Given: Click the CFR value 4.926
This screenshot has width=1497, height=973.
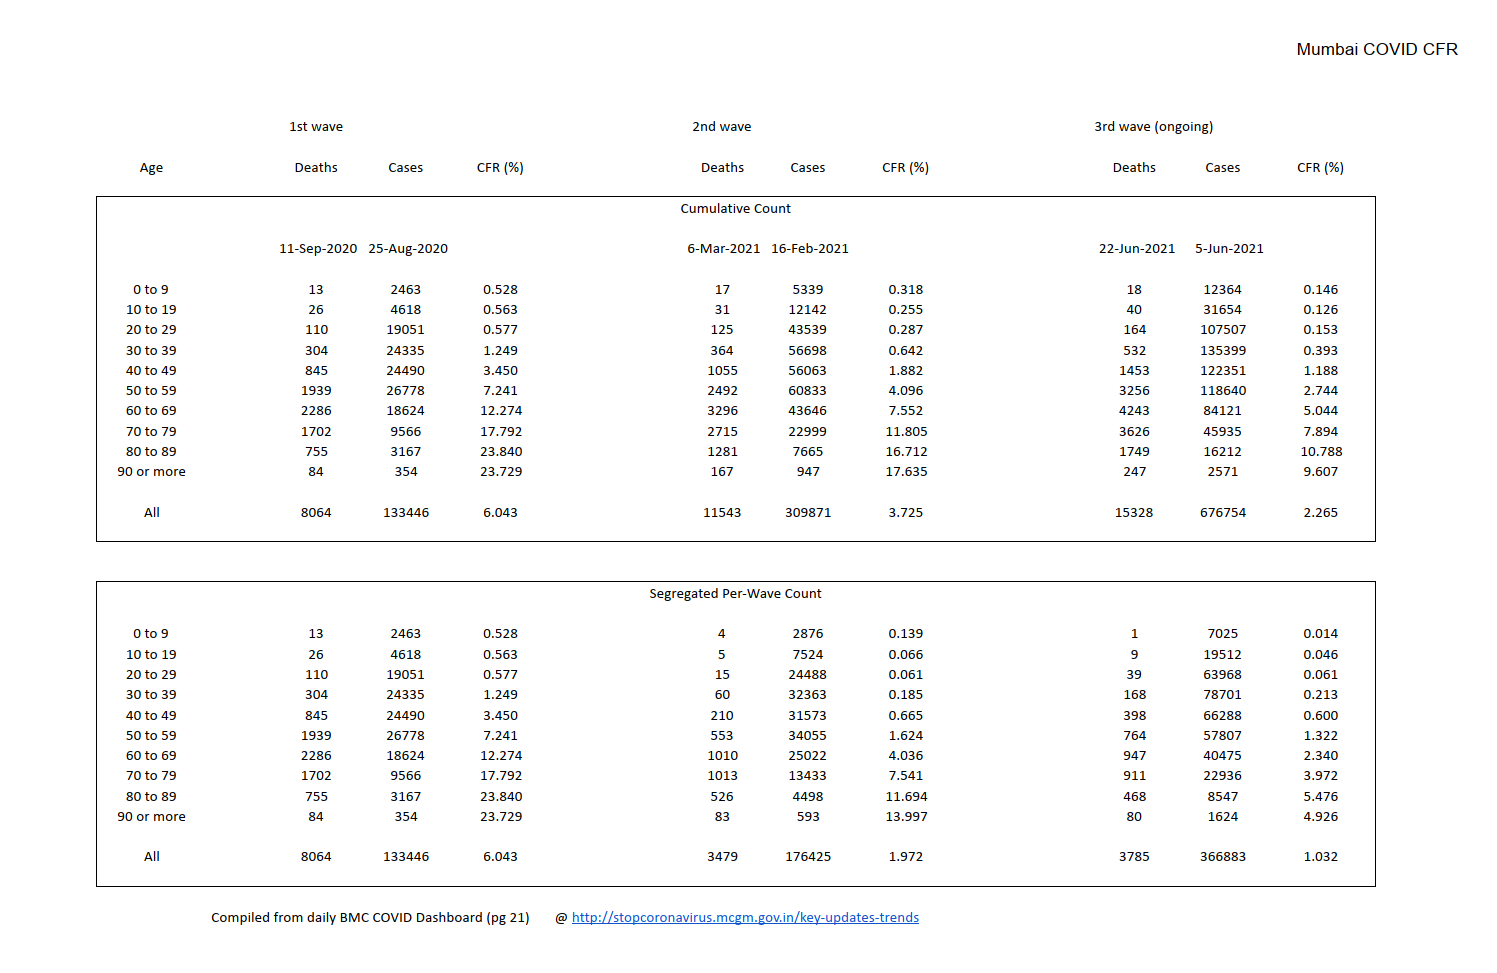Looking at the screenshot, I should click(1321, 817).
